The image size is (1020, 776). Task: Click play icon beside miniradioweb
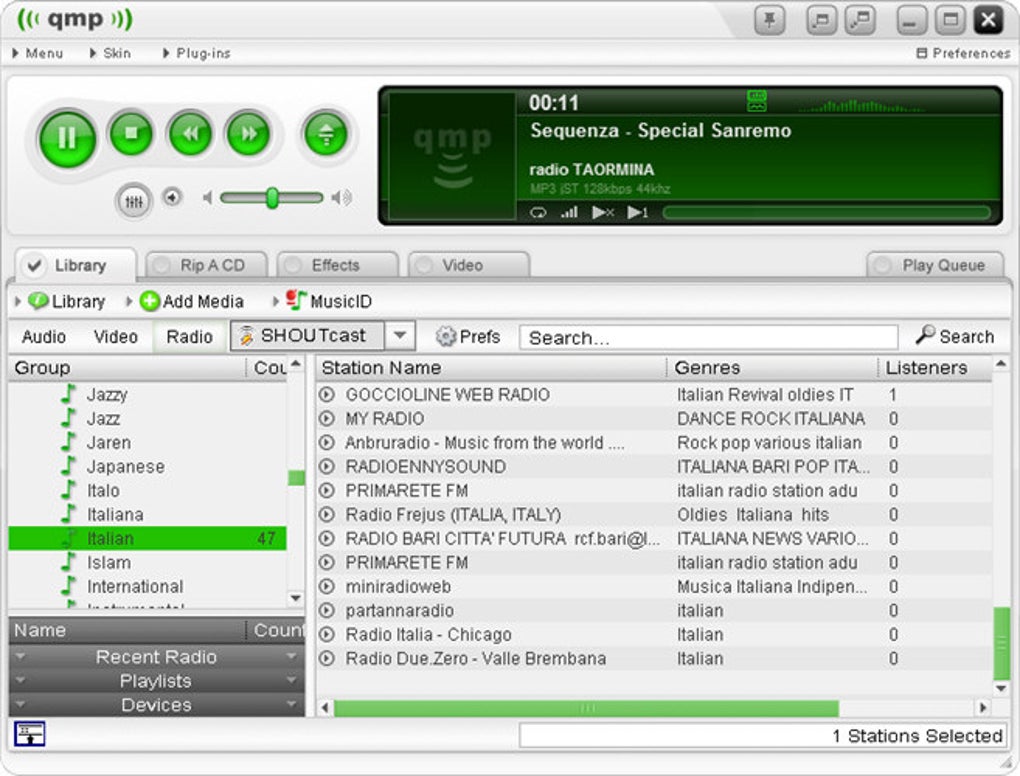click(x=327, y=587)
